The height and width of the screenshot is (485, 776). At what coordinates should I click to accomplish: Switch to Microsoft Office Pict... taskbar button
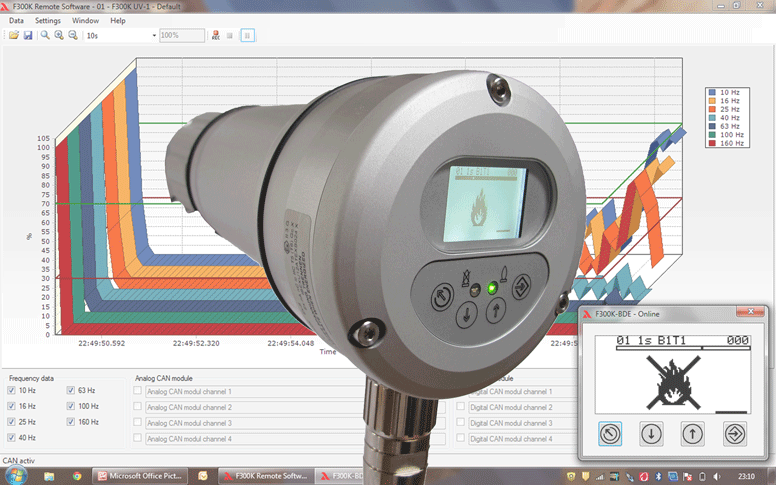142,476
